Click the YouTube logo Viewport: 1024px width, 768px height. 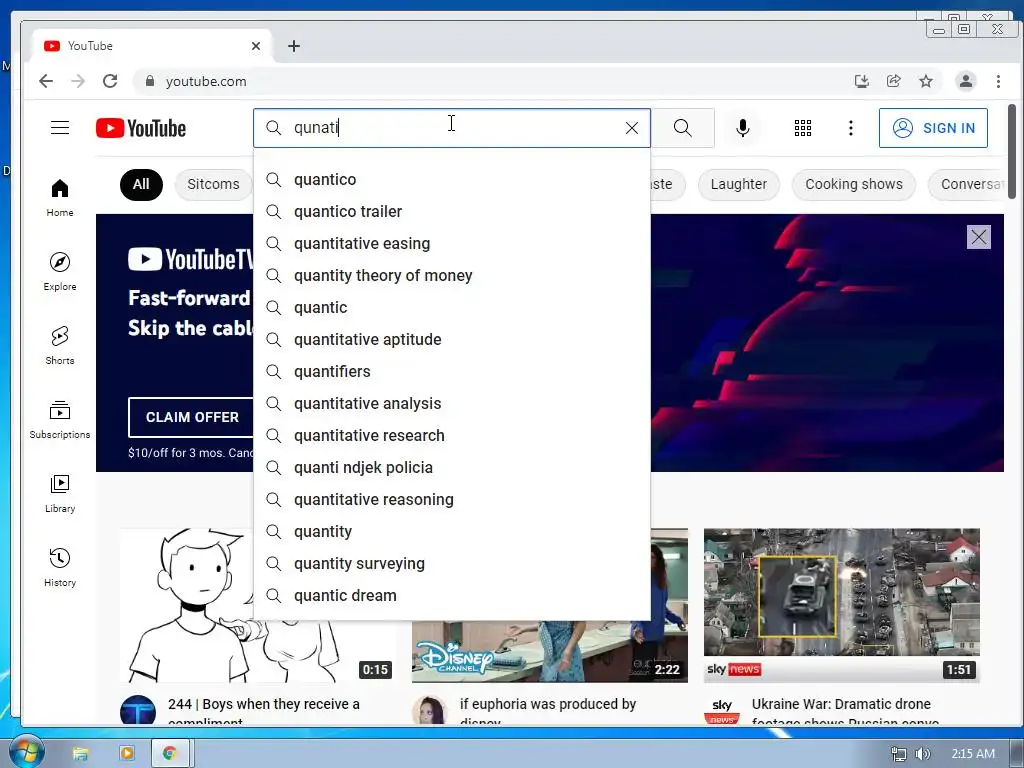click(x=141, y=128)
